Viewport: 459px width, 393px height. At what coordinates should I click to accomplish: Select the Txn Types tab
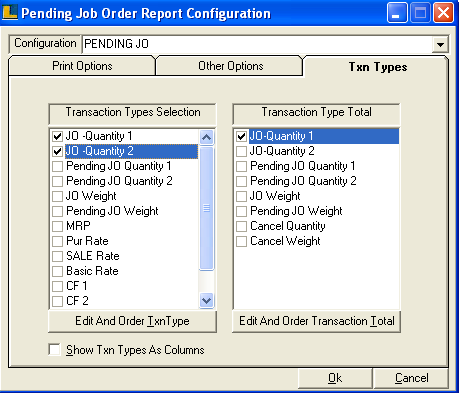tap(377, 67)
